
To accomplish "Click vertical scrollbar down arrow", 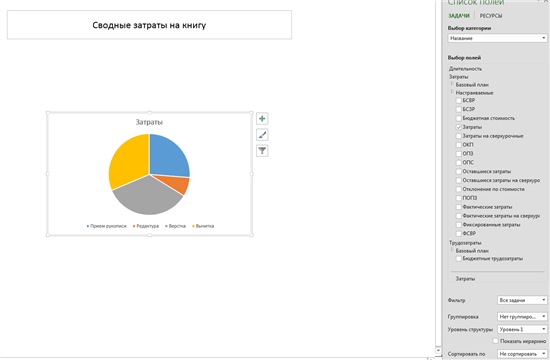I will pos(438,350).
